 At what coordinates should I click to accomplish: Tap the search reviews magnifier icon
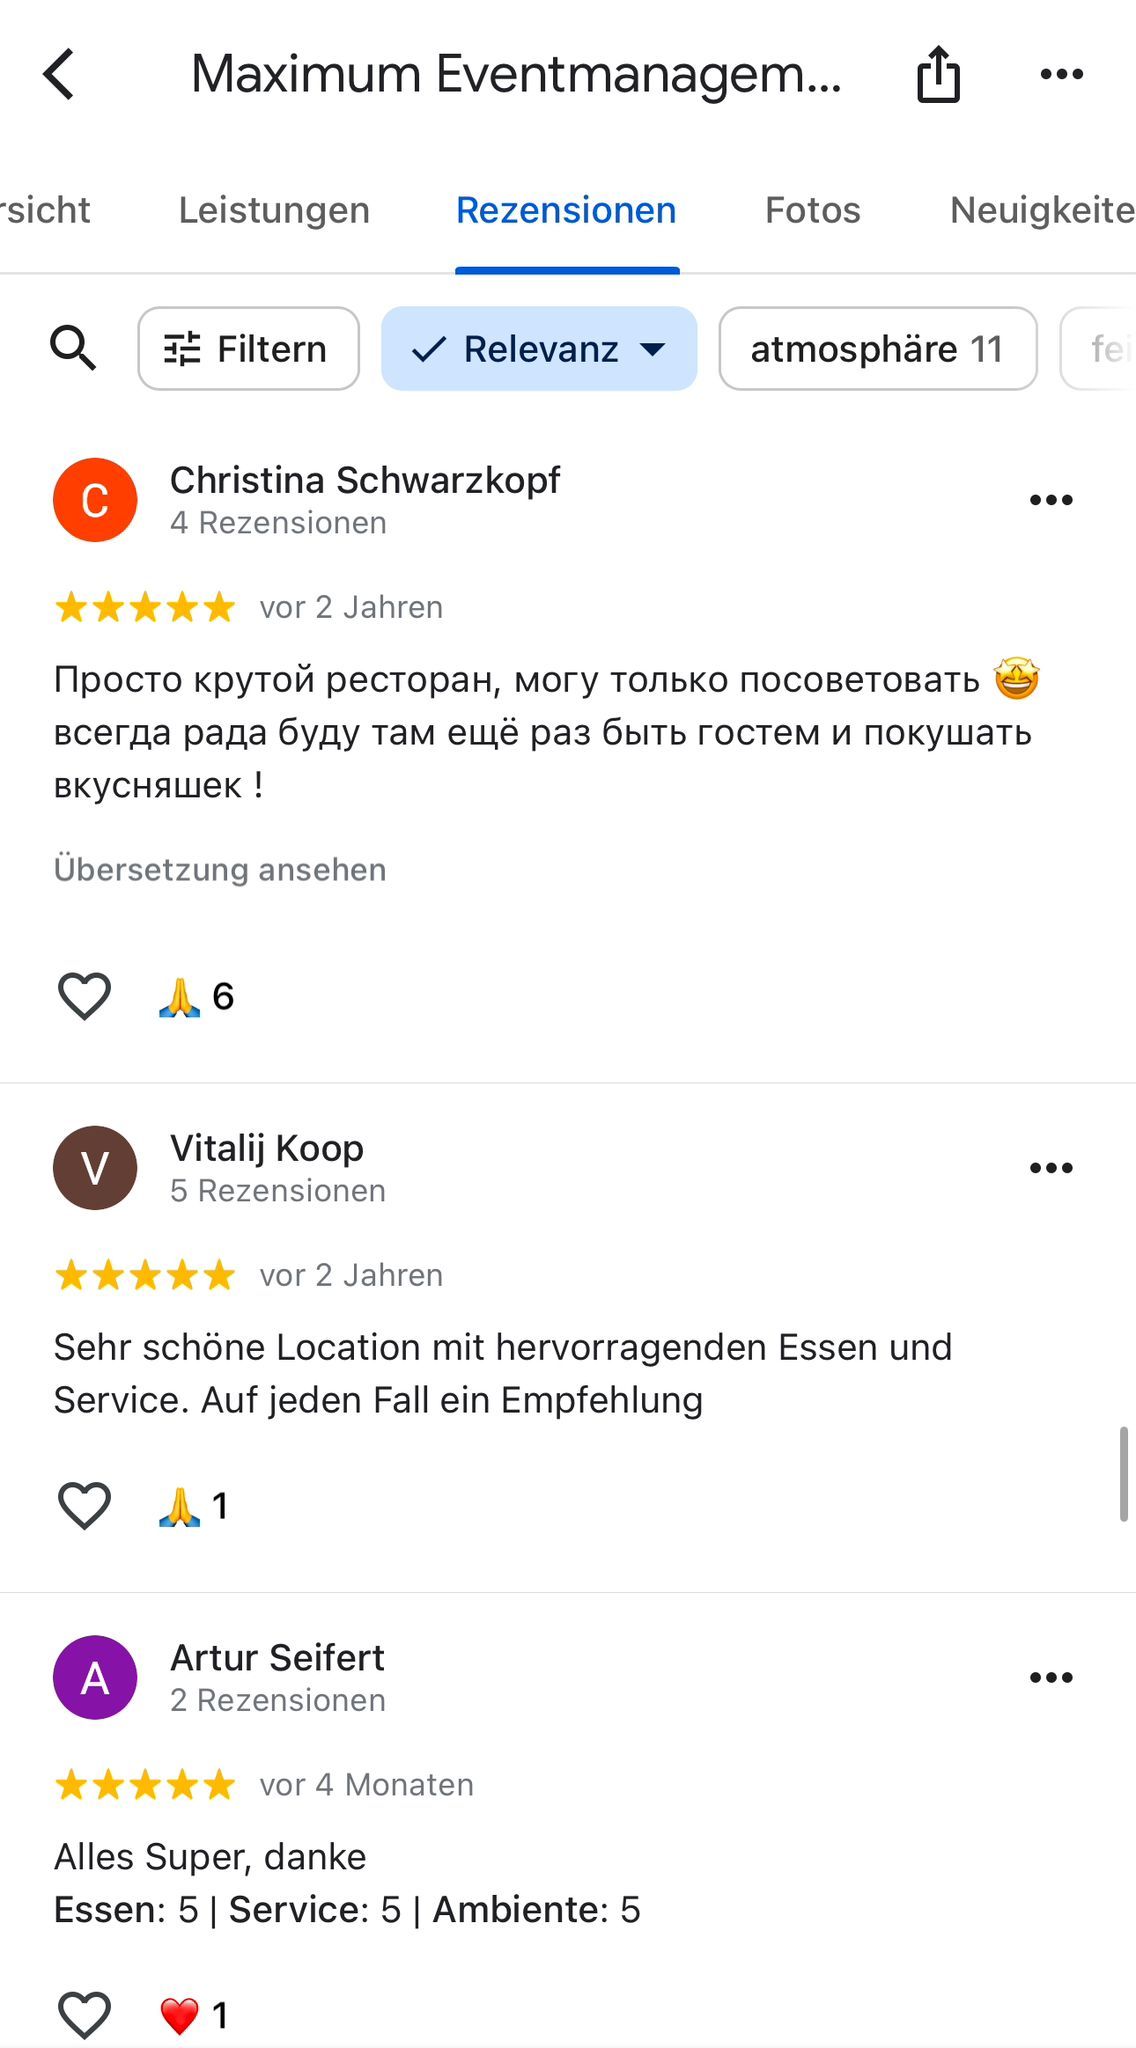tap(73, 349)
